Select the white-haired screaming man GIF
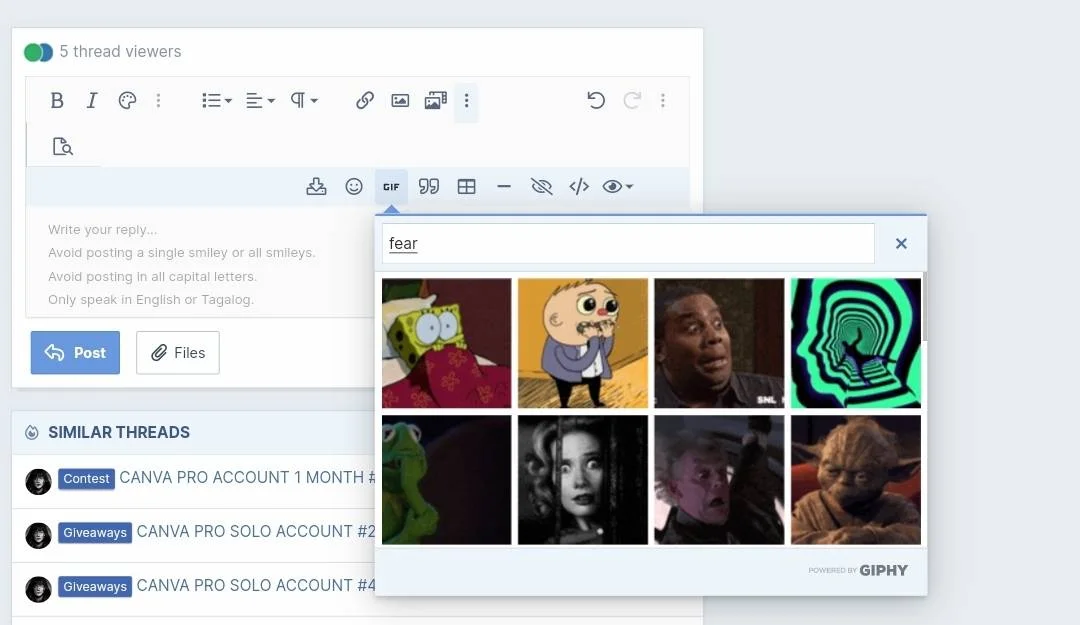The image size is (1080, 625). point(719,480)
